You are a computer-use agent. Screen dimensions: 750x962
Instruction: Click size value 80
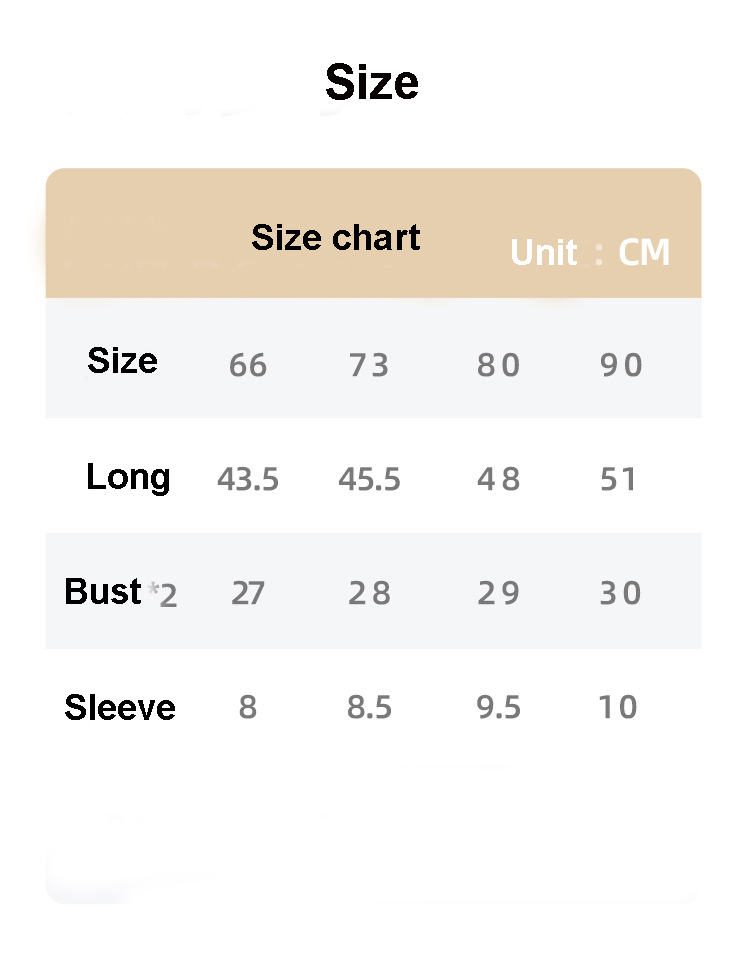[498, 365]
